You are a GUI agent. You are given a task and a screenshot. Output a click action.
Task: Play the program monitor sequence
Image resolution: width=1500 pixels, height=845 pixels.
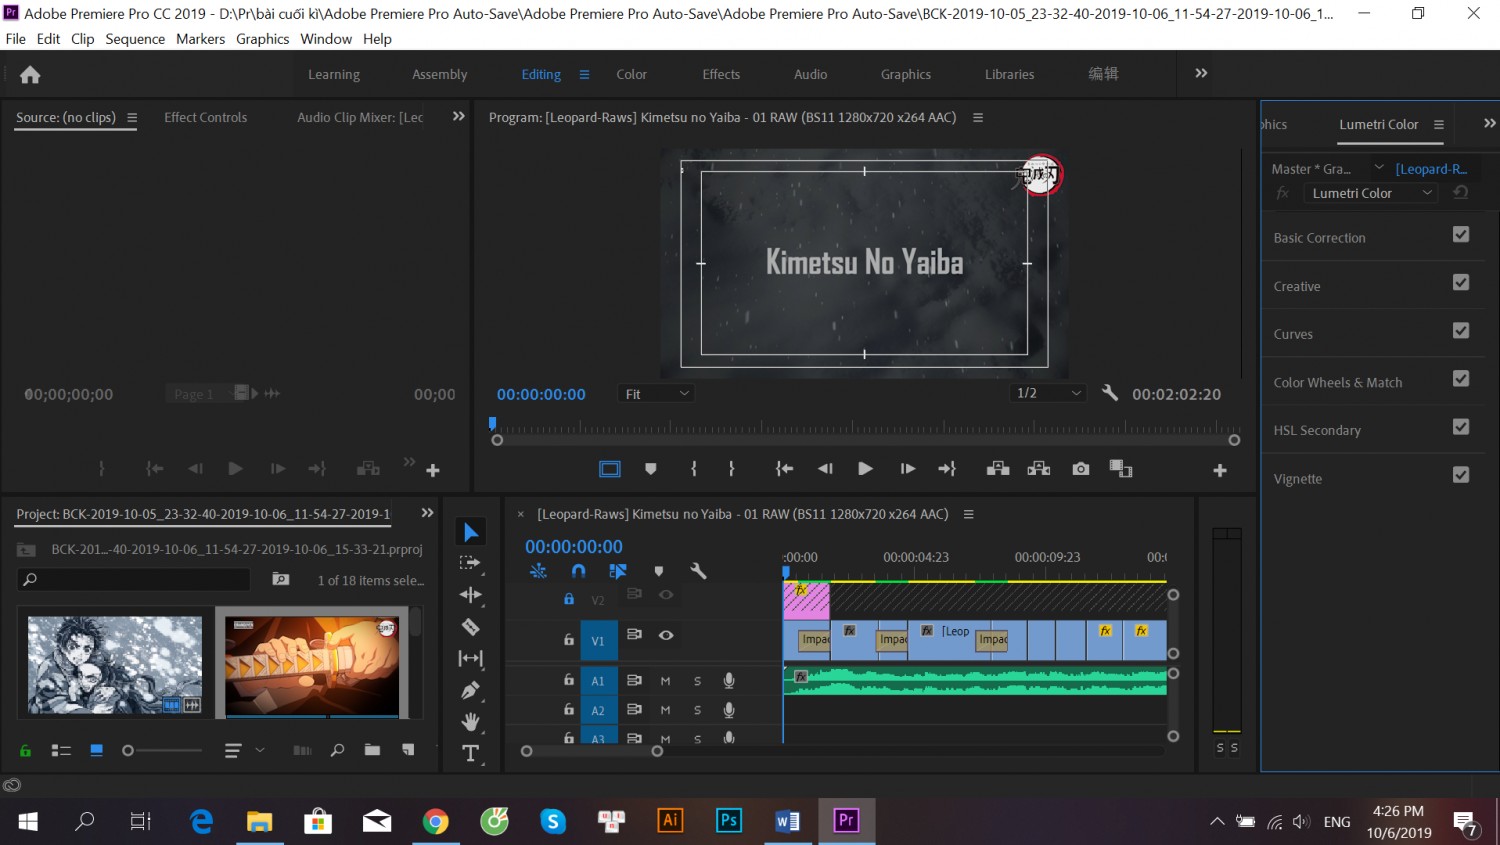coord(865,469)
